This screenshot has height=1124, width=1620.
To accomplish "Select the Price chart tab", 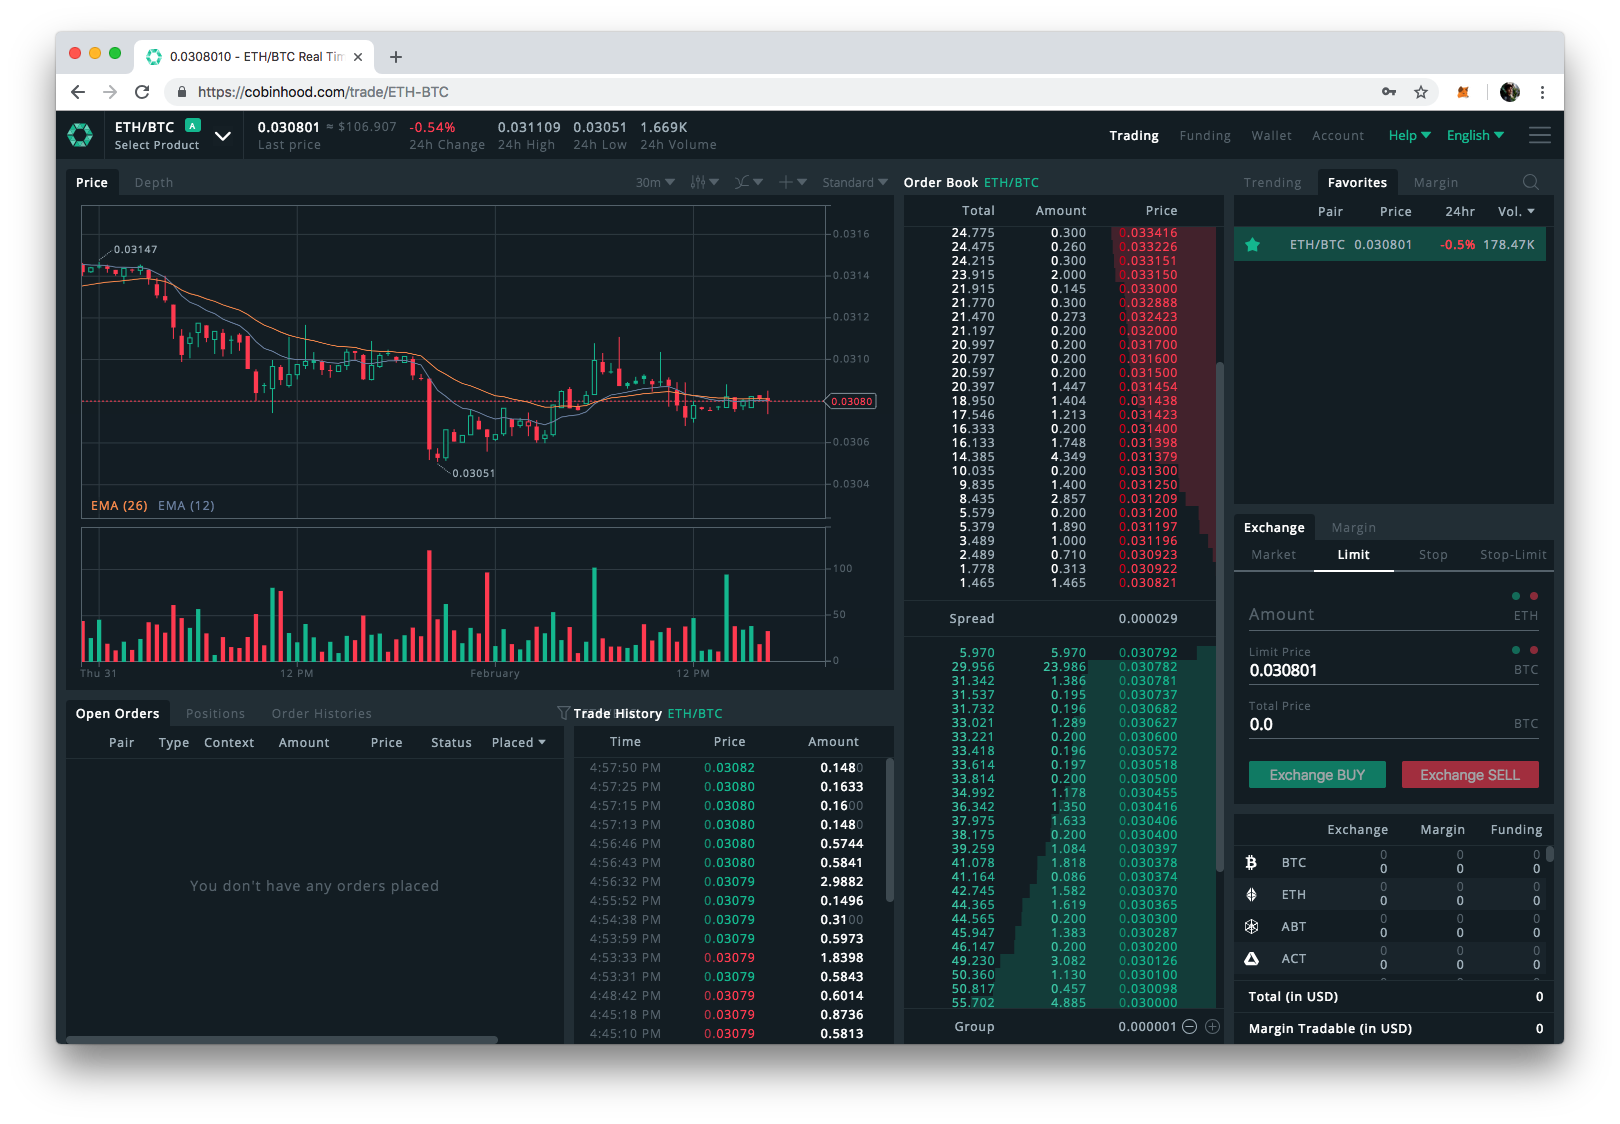I will coord(92,182).
